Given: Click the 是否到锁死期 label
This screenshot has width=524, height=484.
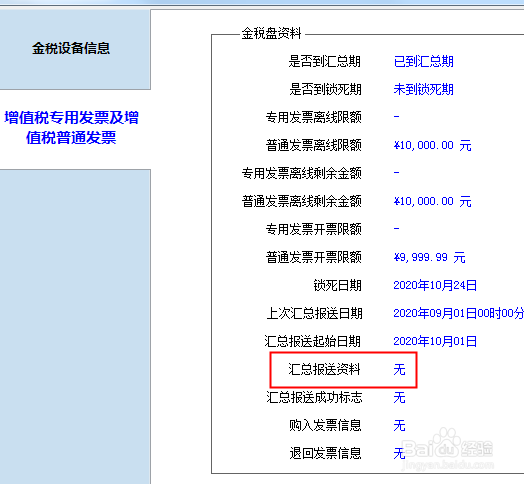Looking at the screenshot, I should click(325, 90).
